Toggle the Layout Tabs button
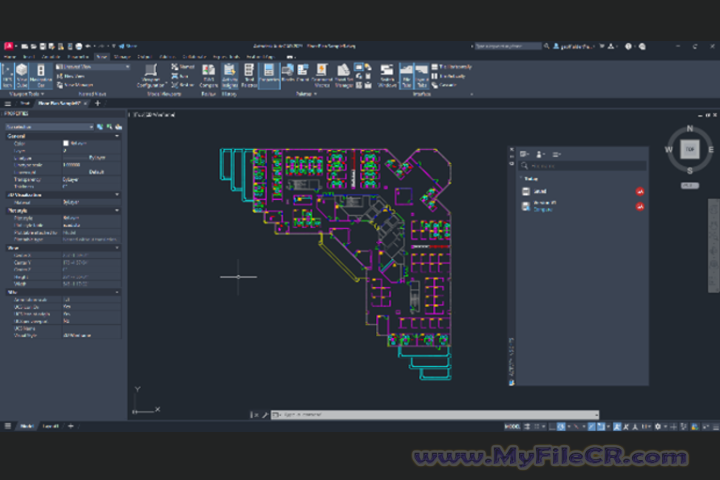Screen dimensions: 720x480 (422, 76)
